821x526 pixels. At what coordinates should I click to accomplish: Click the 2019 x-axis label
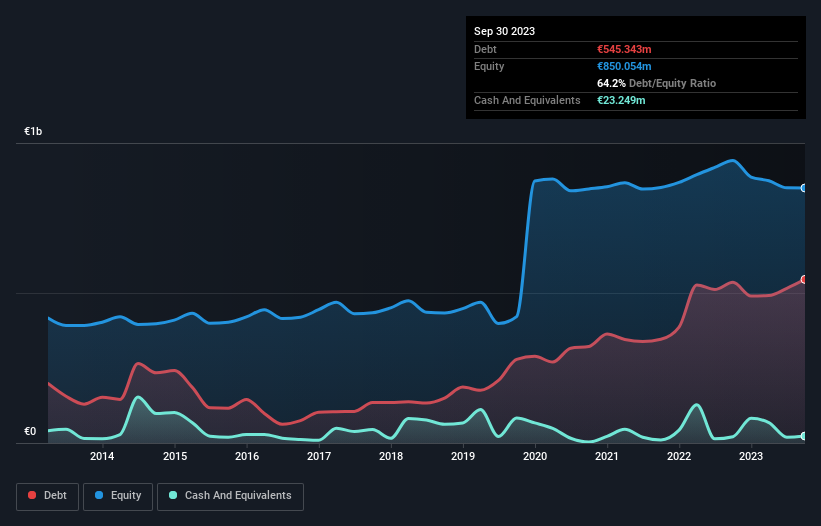pos(463,456)
